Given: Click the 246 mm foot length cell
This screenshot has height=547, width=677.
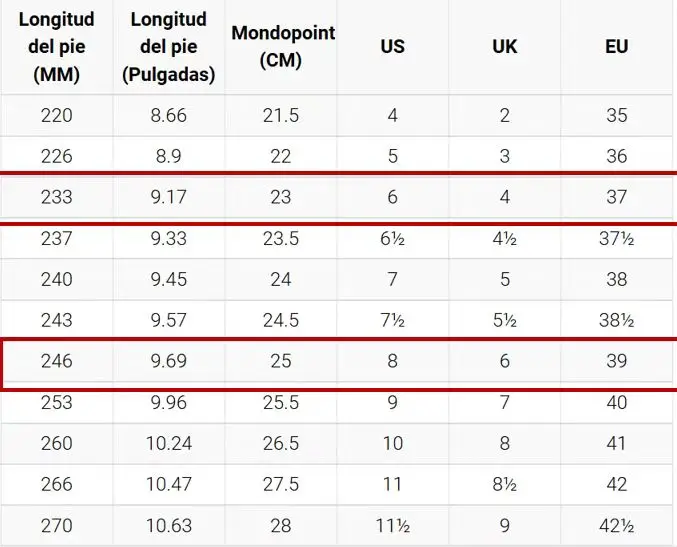Looking at the screenshot, I should pos(56,362).
